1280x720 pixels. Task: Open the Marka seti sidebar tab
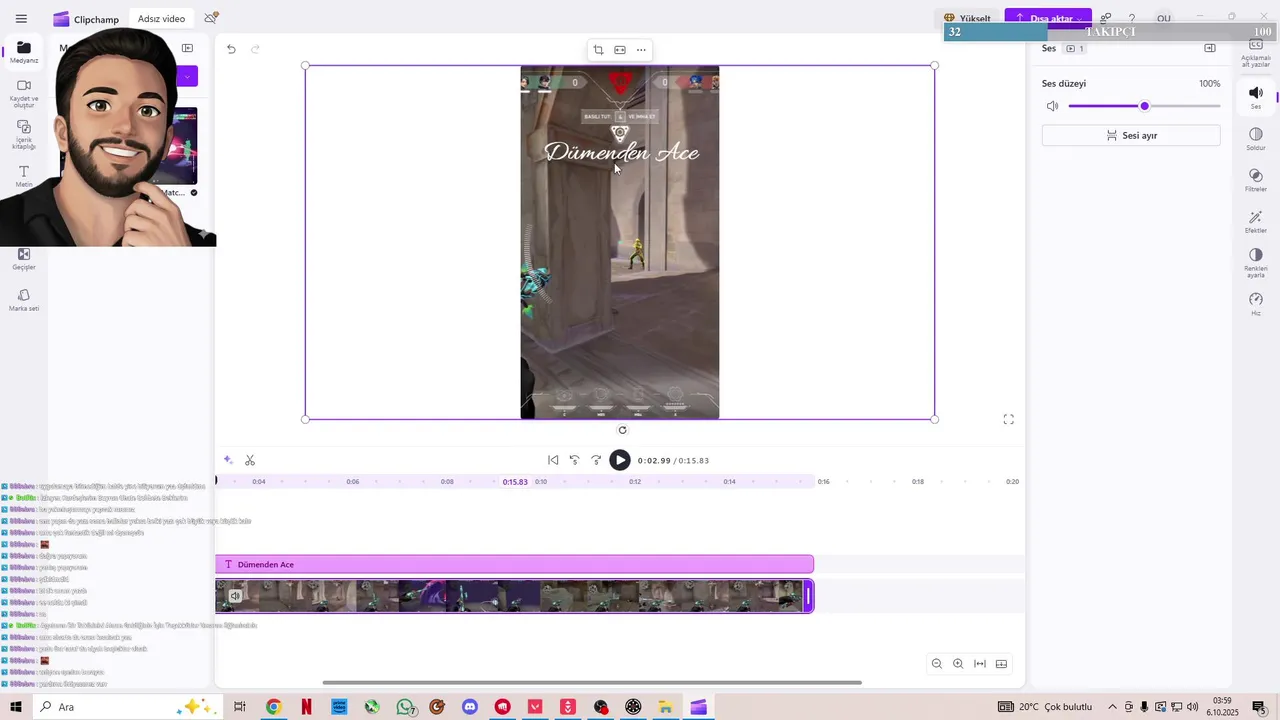(x=24, y=300)
